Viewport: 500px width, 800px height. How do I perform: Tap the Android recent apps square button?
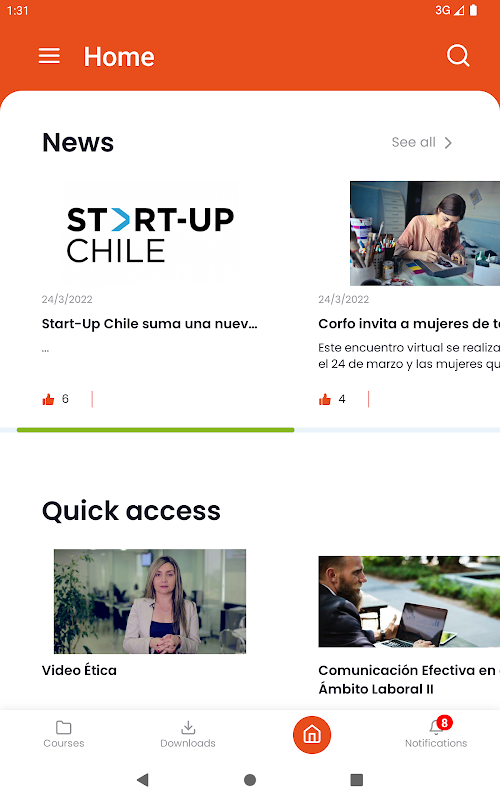click(357, 780)
